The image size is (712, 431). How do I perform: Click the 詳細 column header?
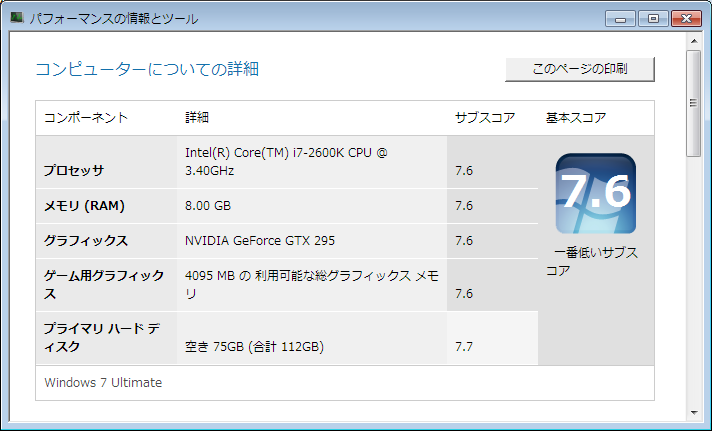(x=197, y=118)
